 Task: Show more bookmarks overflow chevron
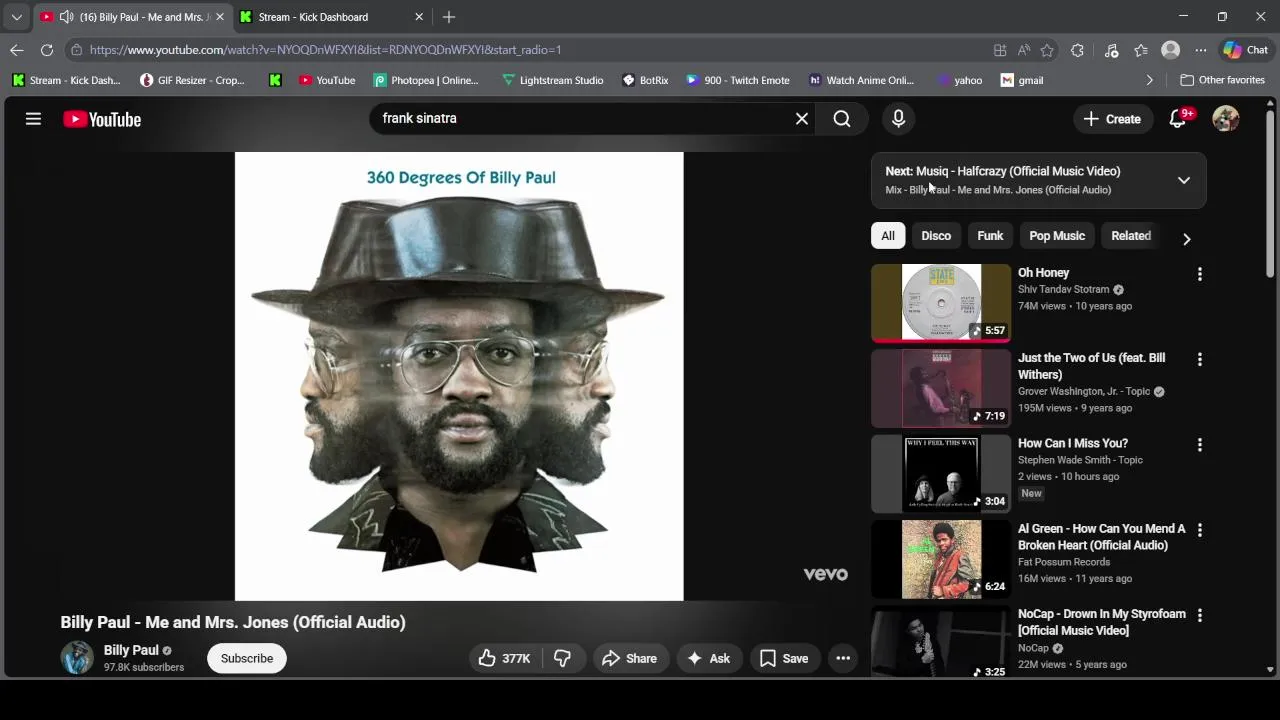point(1149,80)
